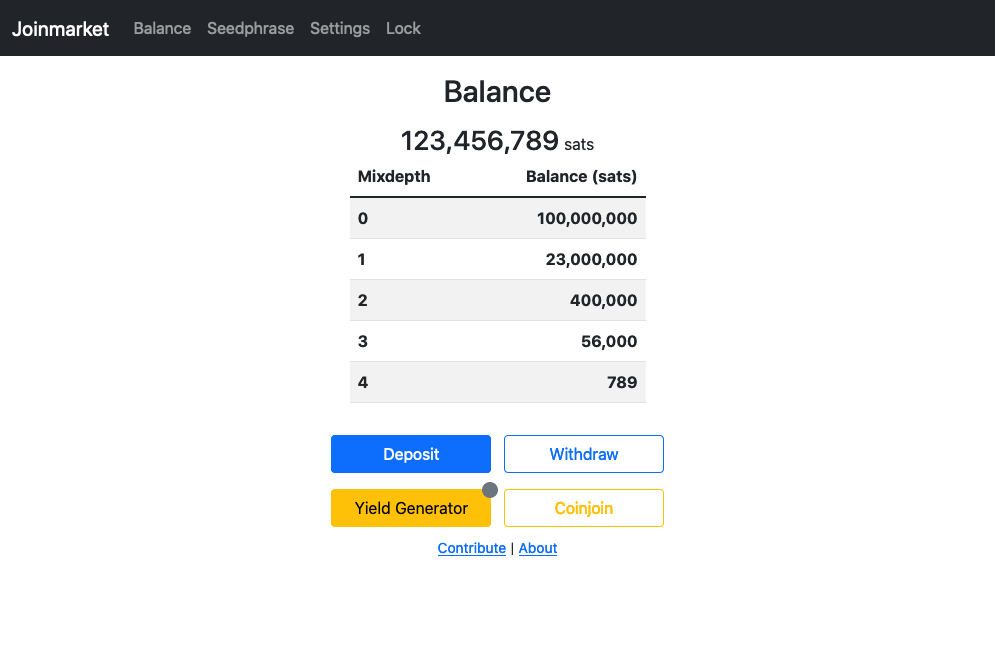Open the About link

[538, 548]
